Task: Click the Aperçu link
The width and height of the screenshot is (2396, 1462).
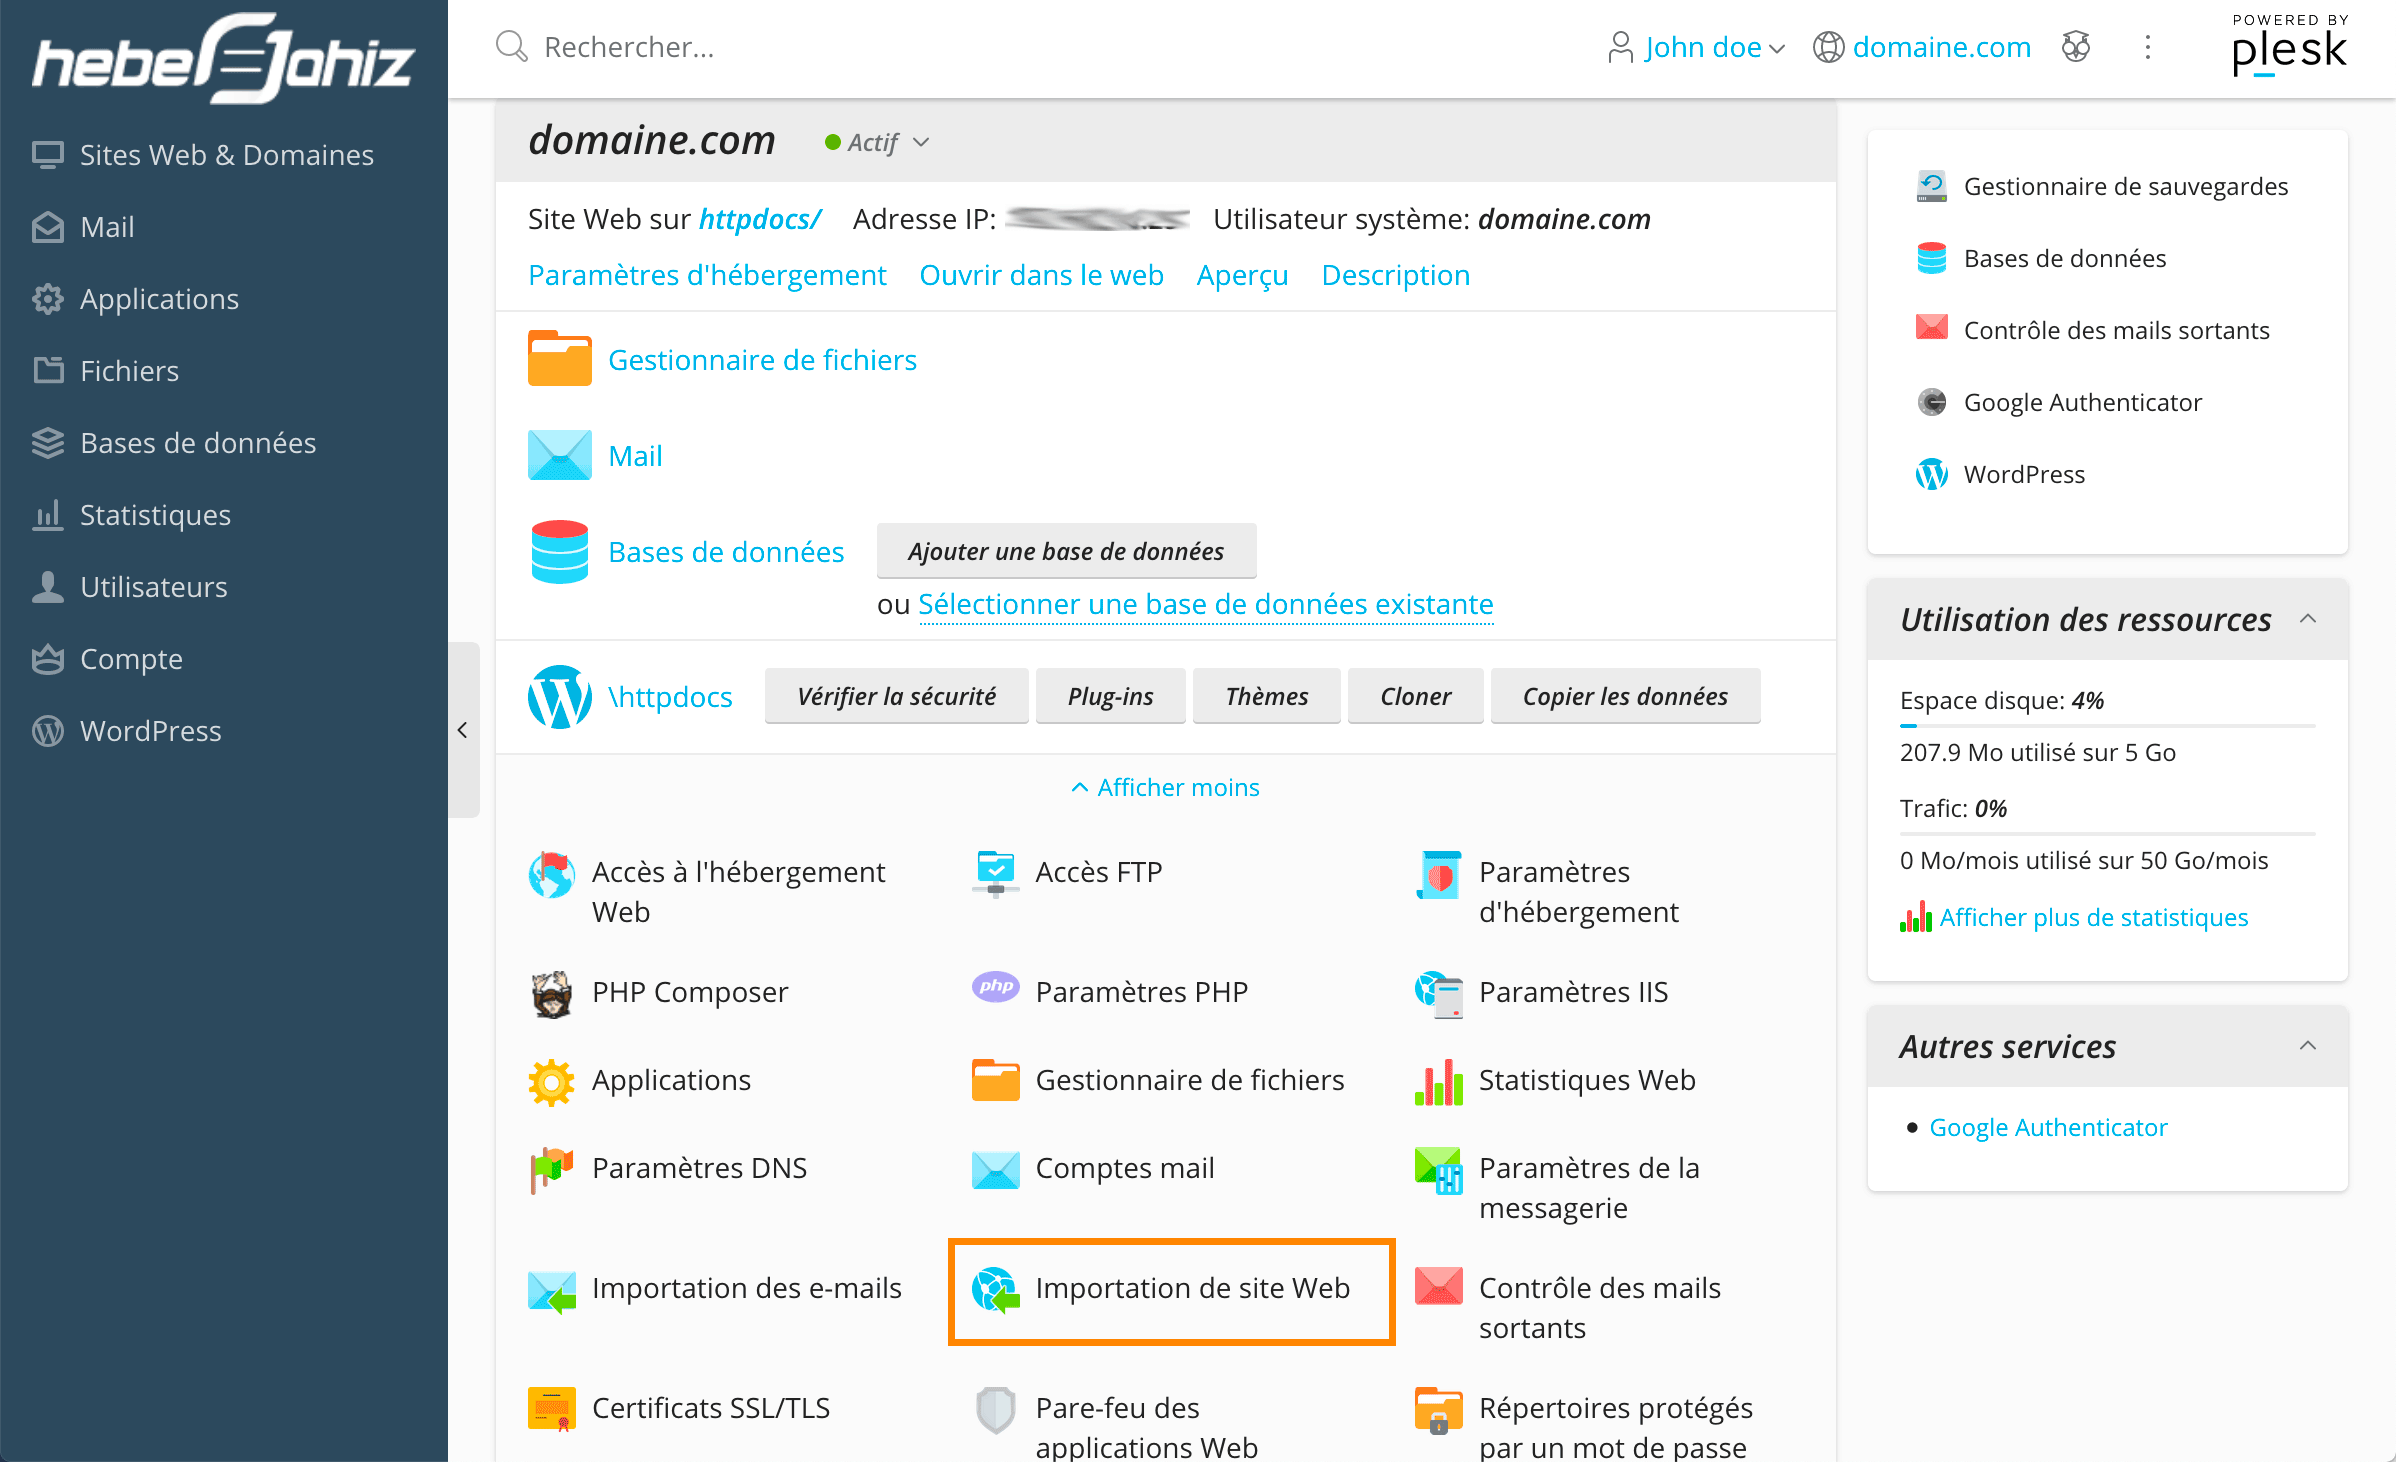Action: pyautogui.click(x=1242, y=275)
